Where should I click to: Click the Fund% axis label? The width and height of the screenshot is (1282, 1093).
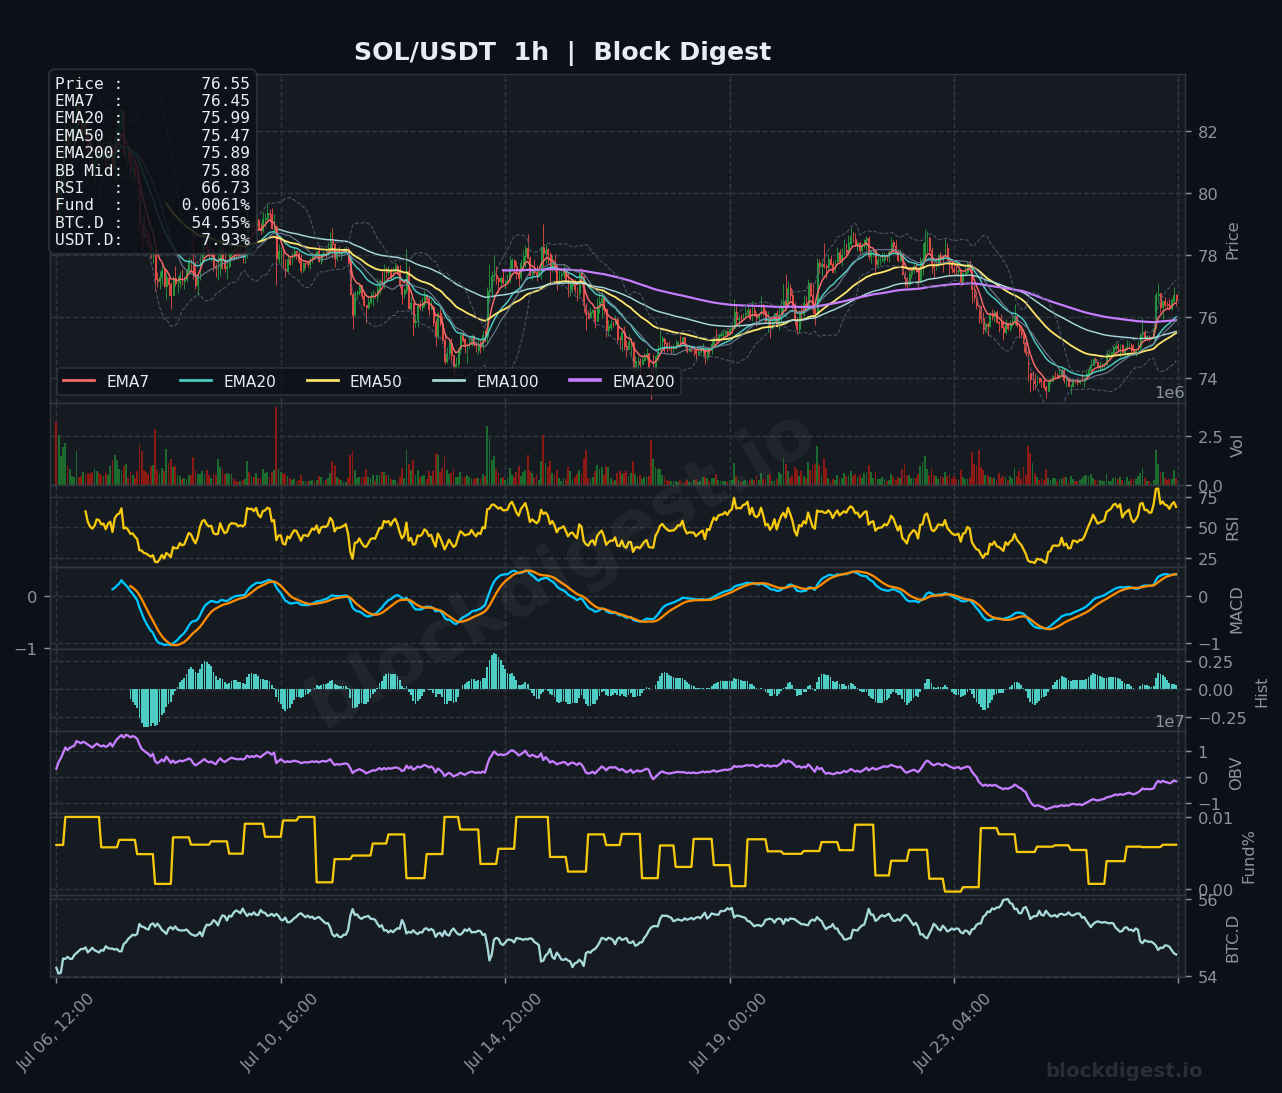[1249, 857]
